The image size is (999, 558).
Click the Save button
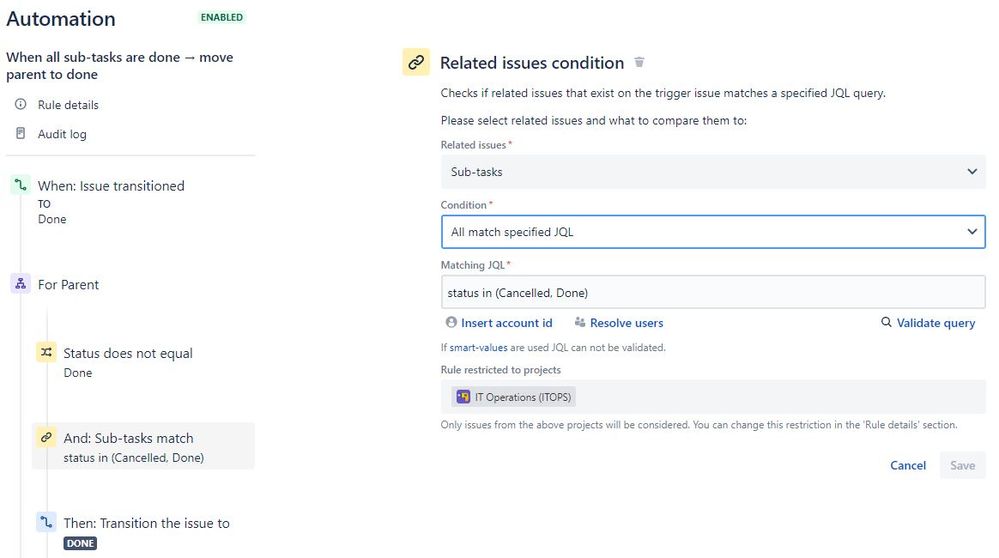click(962, 465)
